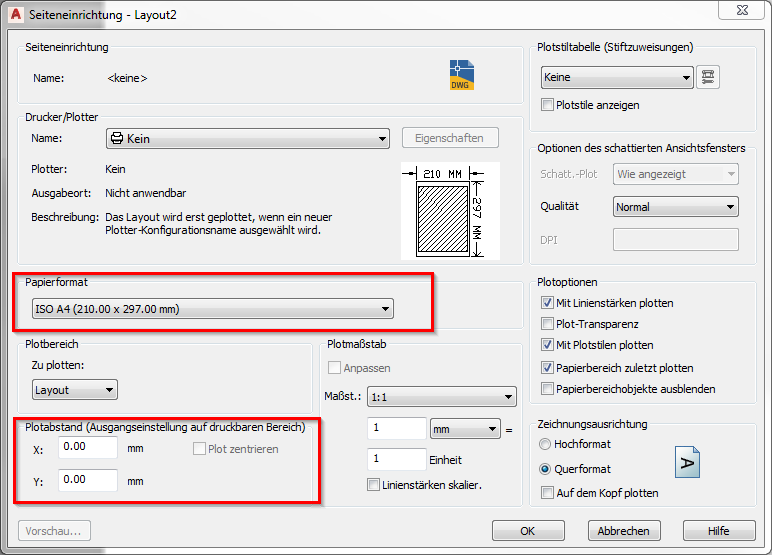The image size is (772, 555).
Task: Open the Zu plotten Layout dropdown
Action: click(74, 389)
